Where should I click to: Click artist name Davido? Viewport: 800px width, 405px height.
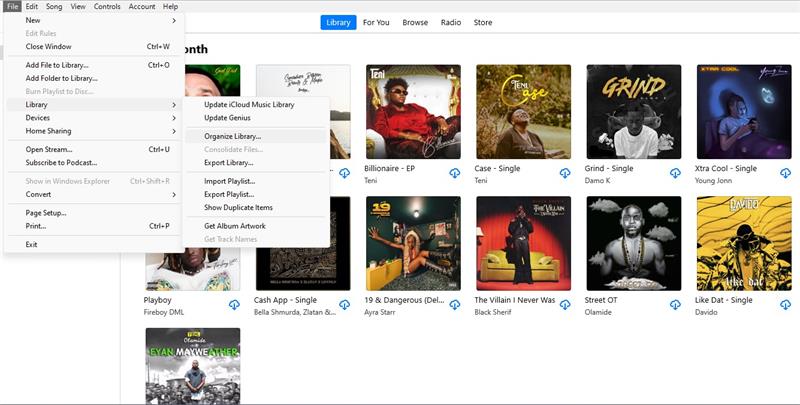click(x=706, y=312)
